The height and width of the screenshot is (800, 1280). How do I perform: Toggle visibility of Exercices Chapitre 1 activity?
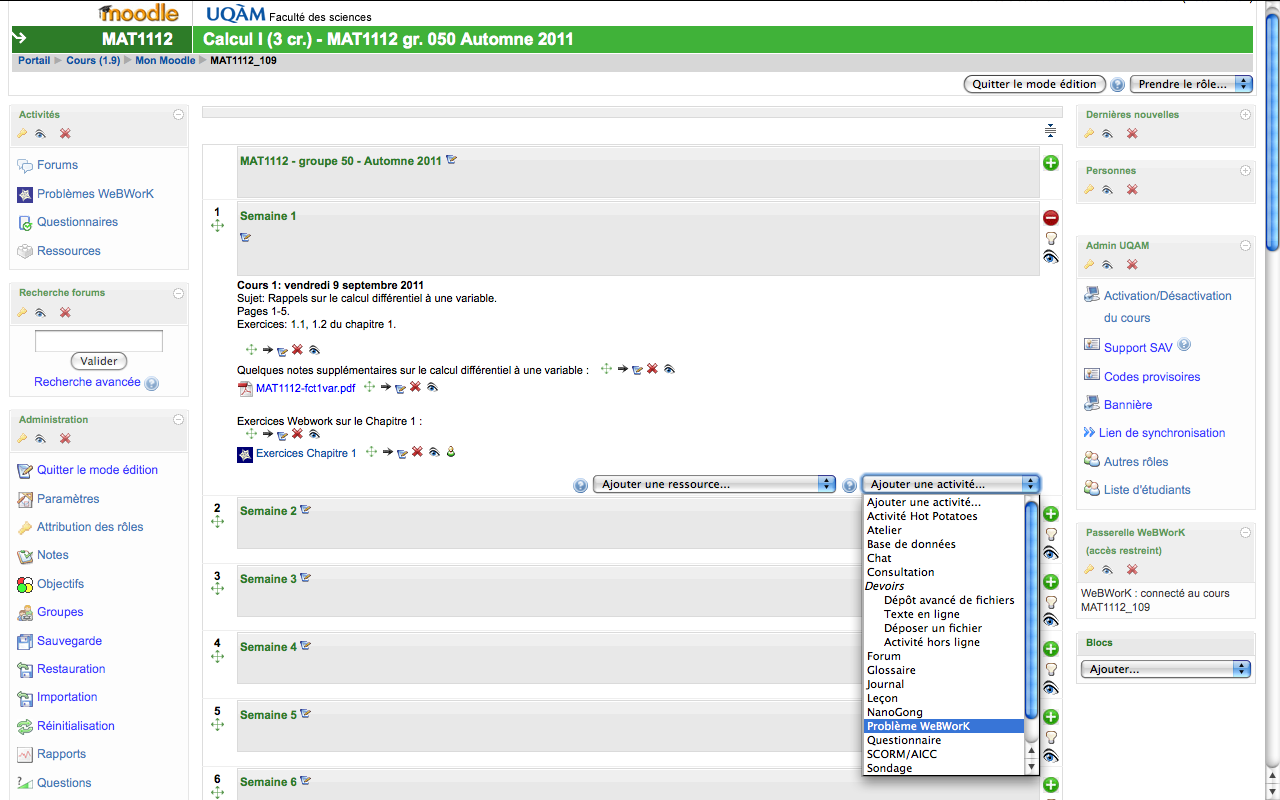[434, 453]
